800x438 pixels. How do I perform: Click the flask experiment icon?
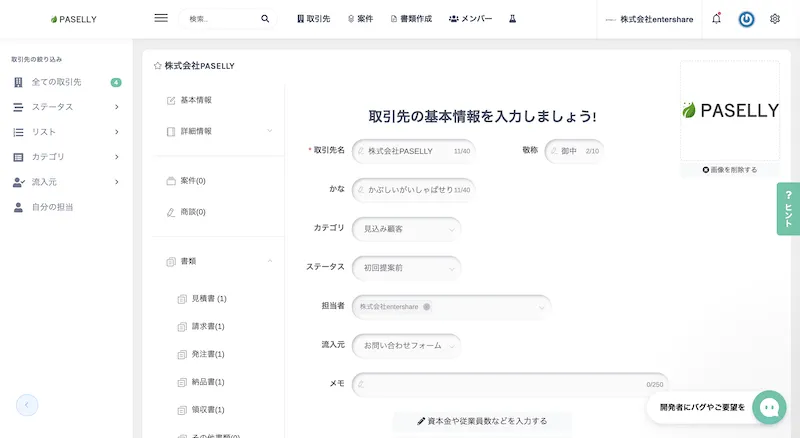pos(513,19)
